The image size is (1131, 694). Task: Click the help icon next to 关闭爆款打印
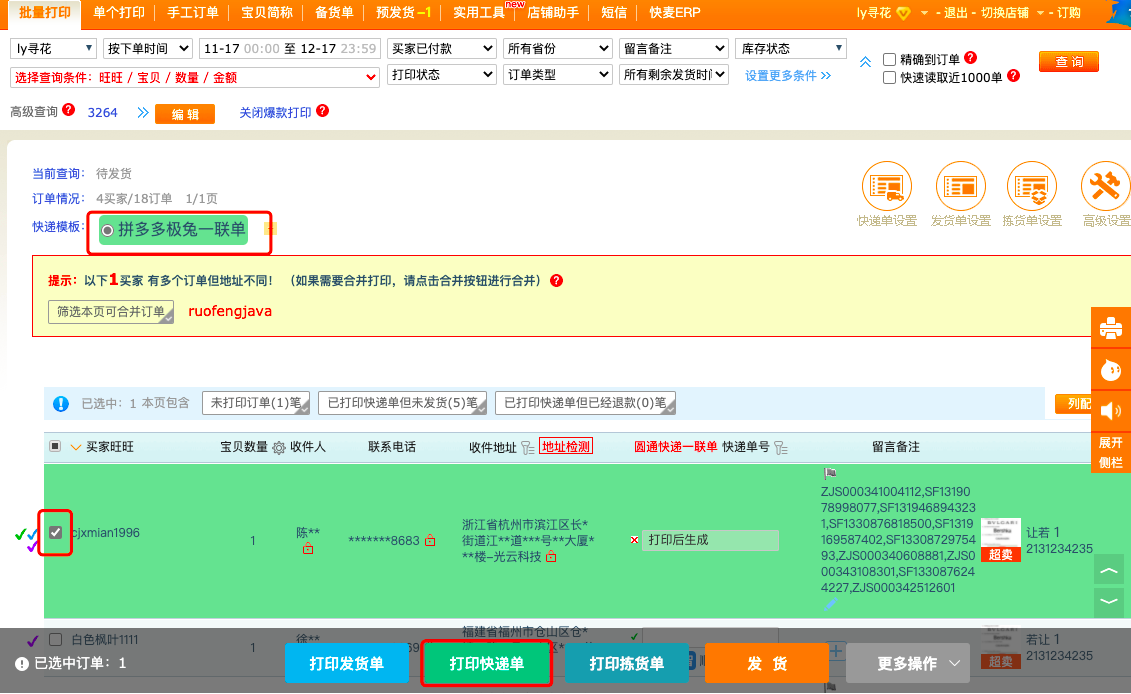coord(322,110)
